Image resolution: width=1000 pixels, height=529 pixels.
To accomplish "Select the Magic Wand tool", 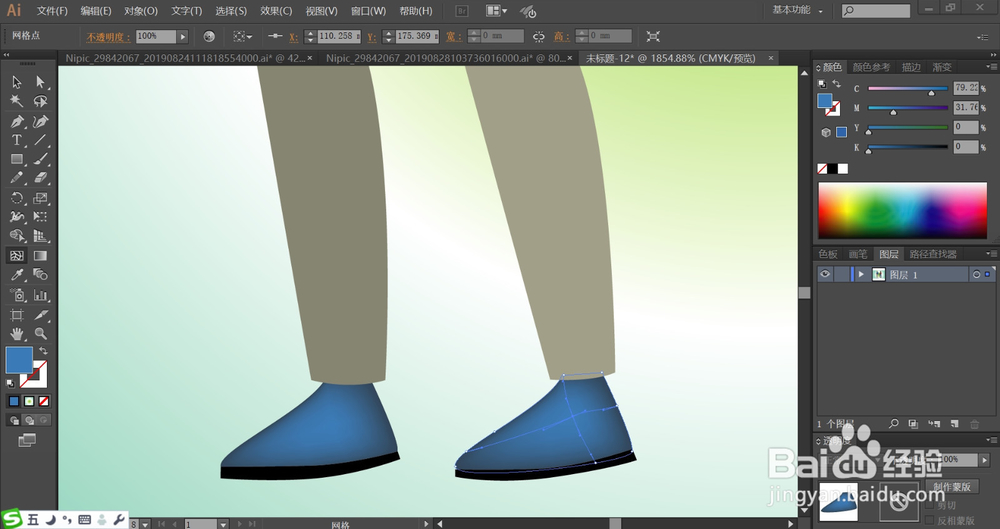I will pyautogui.click(x=17, y=101).
